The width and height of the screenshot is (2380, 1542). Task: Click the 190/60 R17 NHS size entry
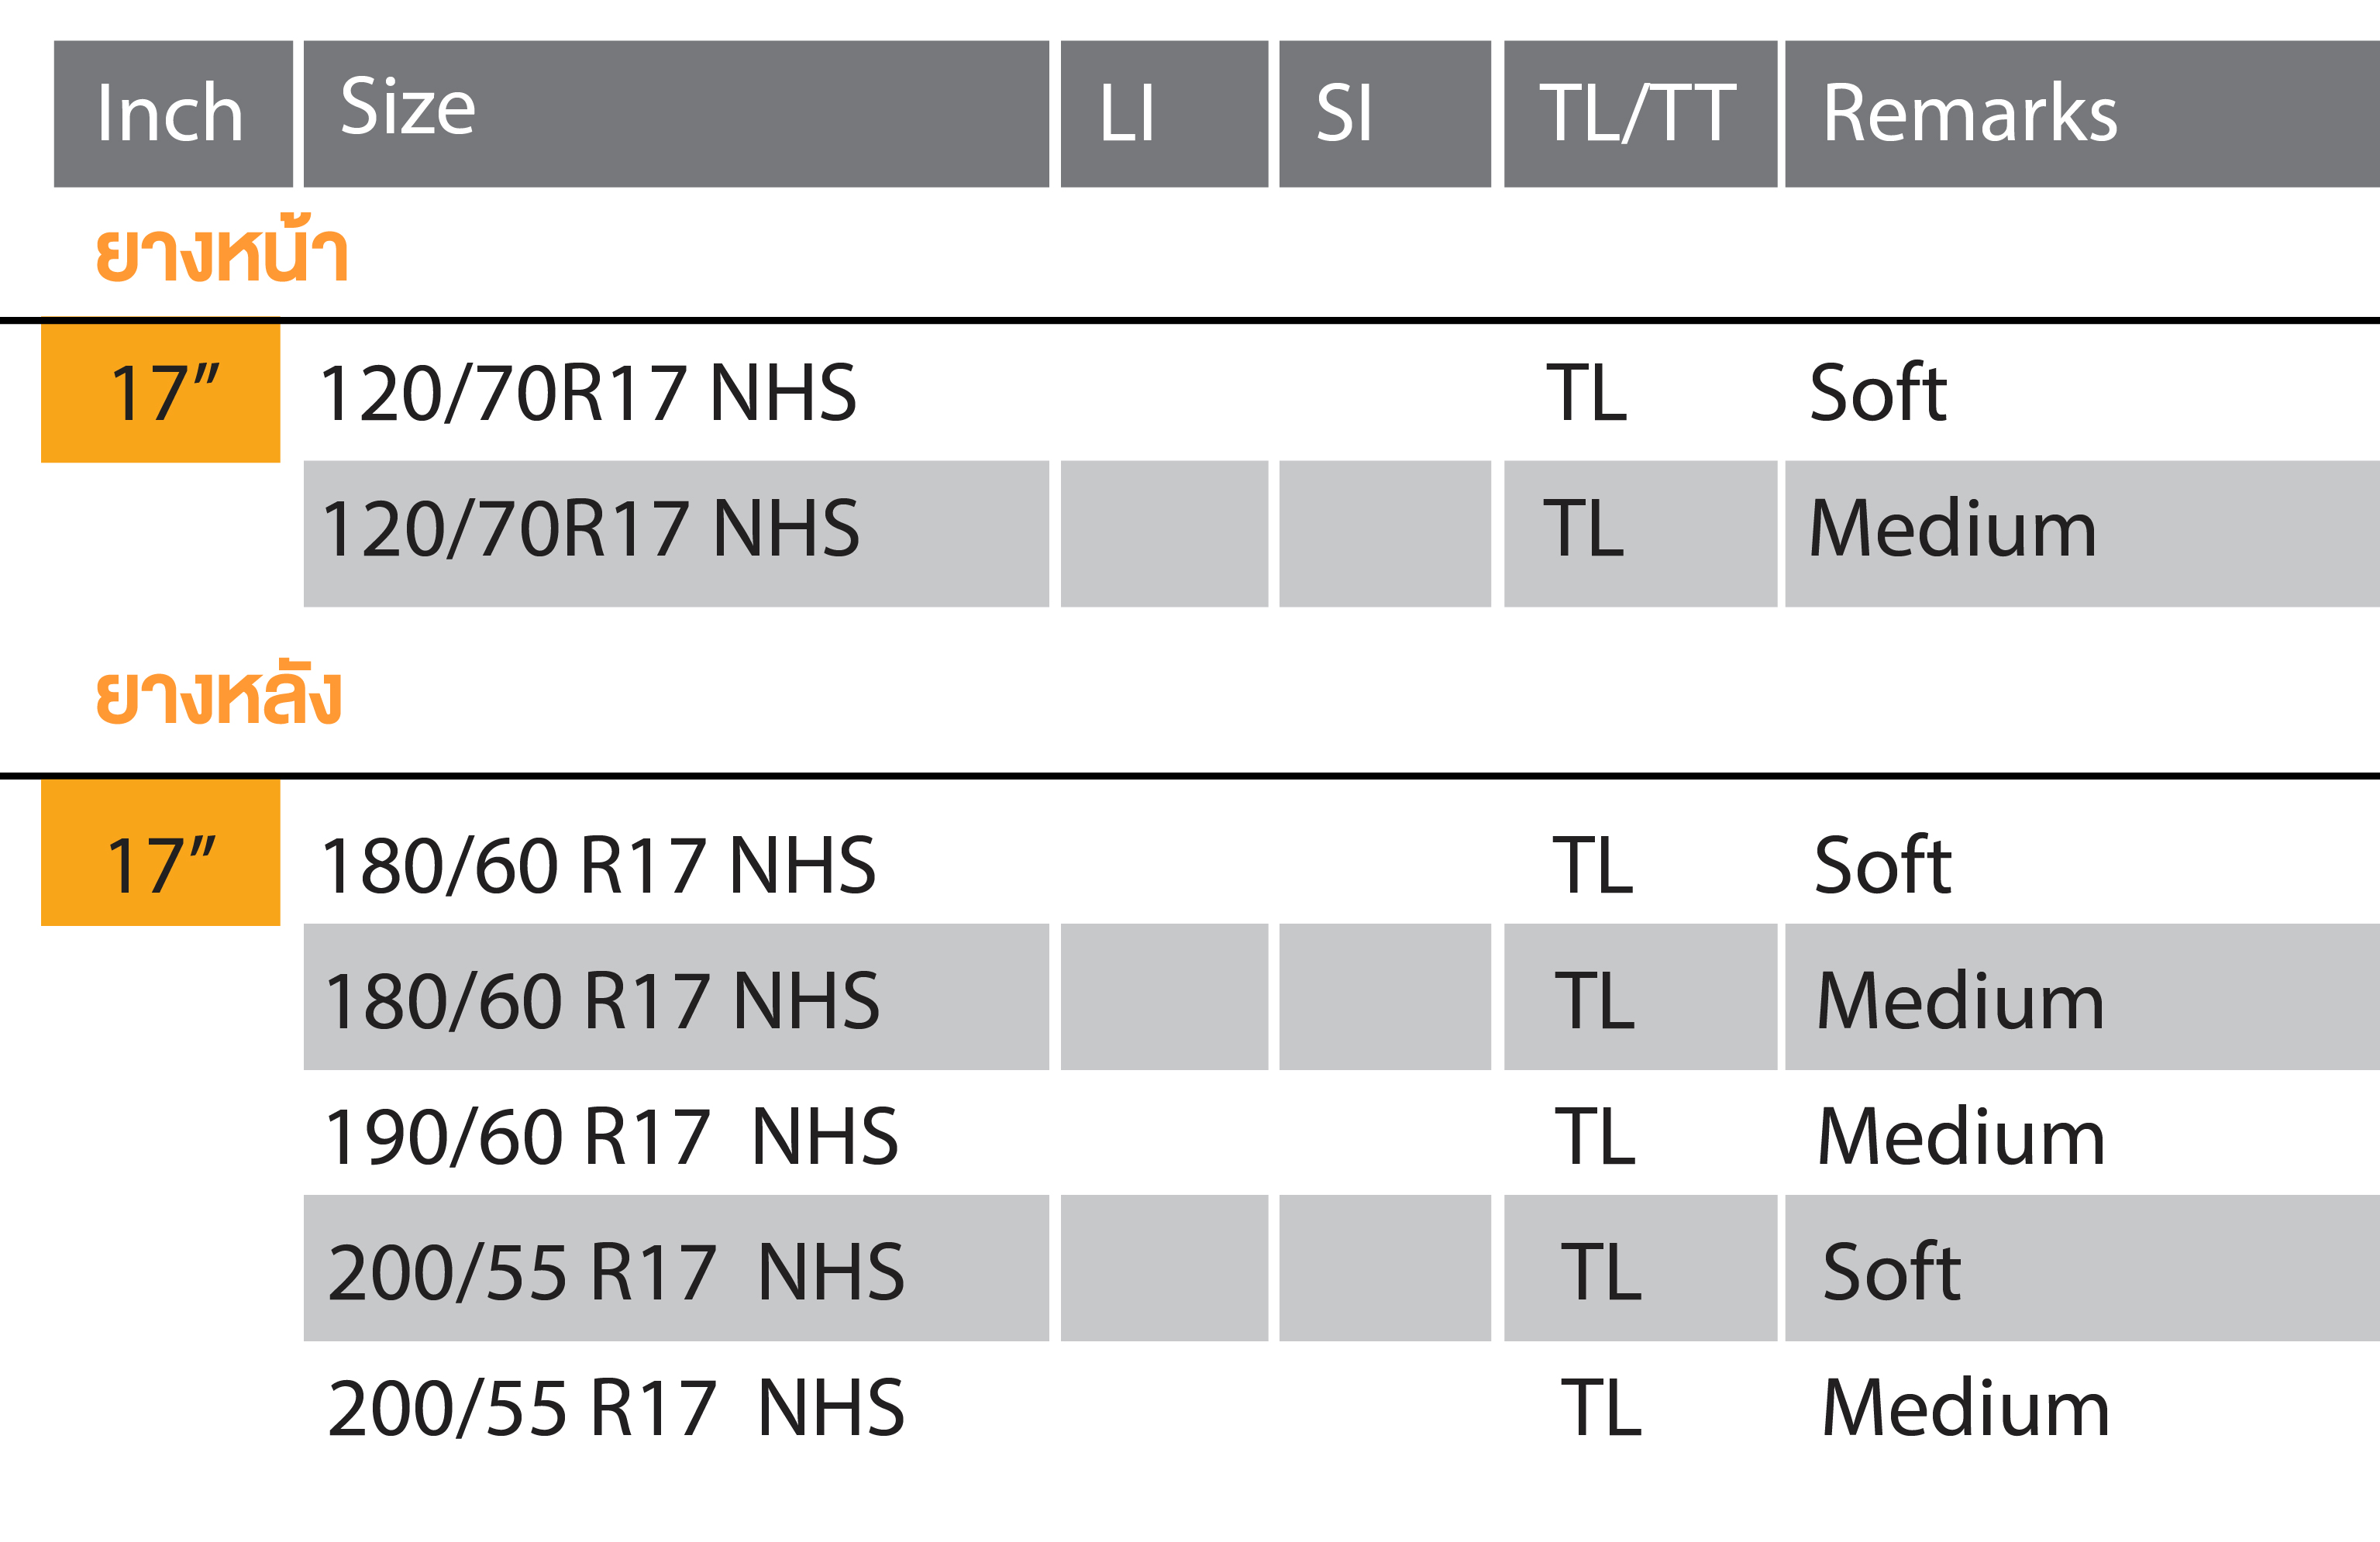click(611, 1137)
